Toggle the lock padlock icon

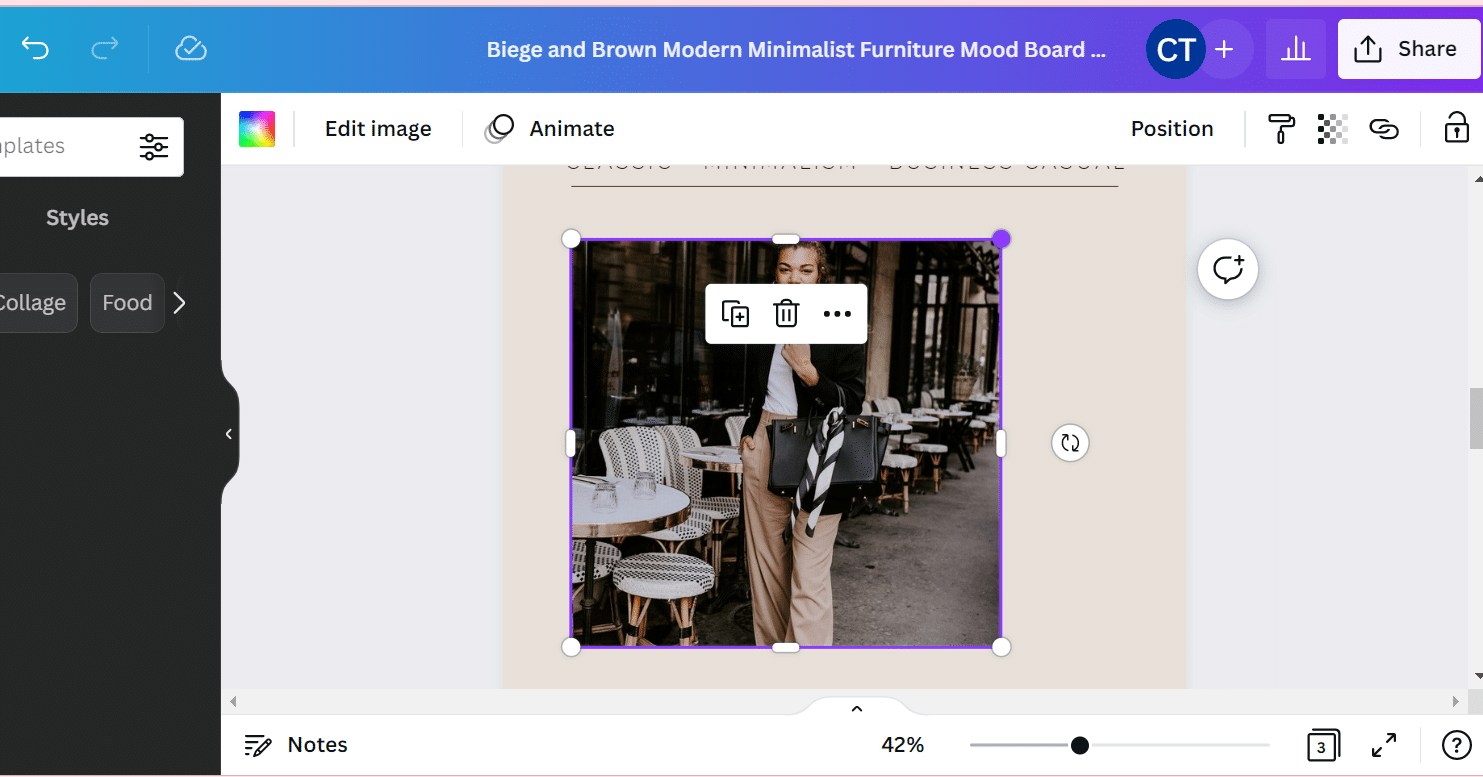pos(1456,128)
